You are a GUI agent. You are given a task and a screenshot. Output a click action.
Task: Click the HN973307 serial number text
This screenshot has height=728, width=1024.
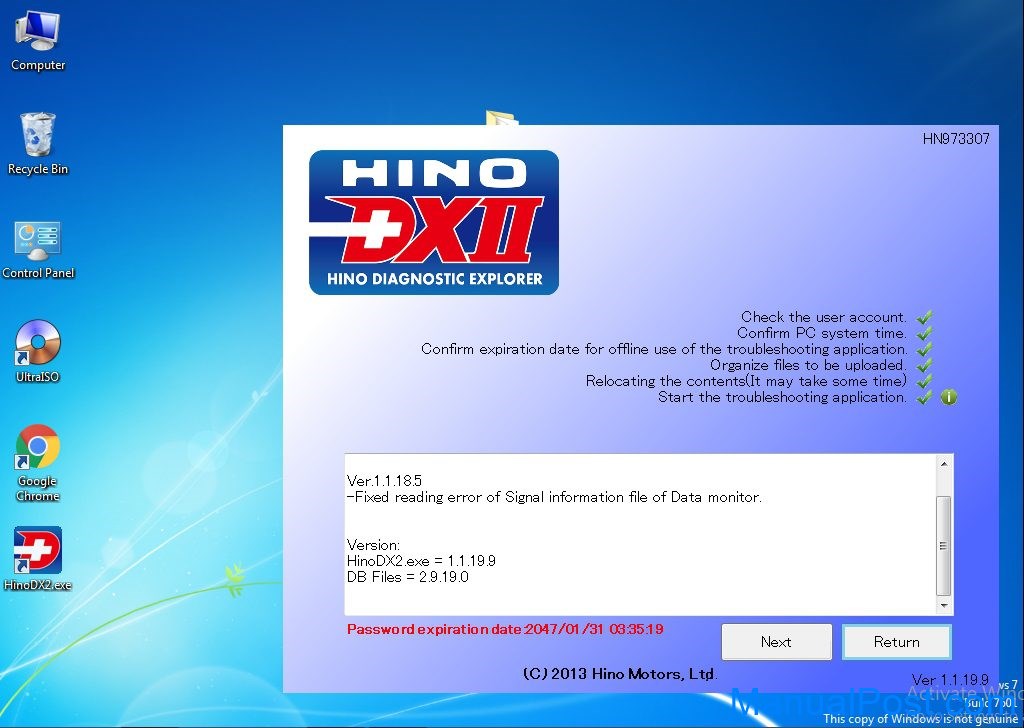pos(956,138)
